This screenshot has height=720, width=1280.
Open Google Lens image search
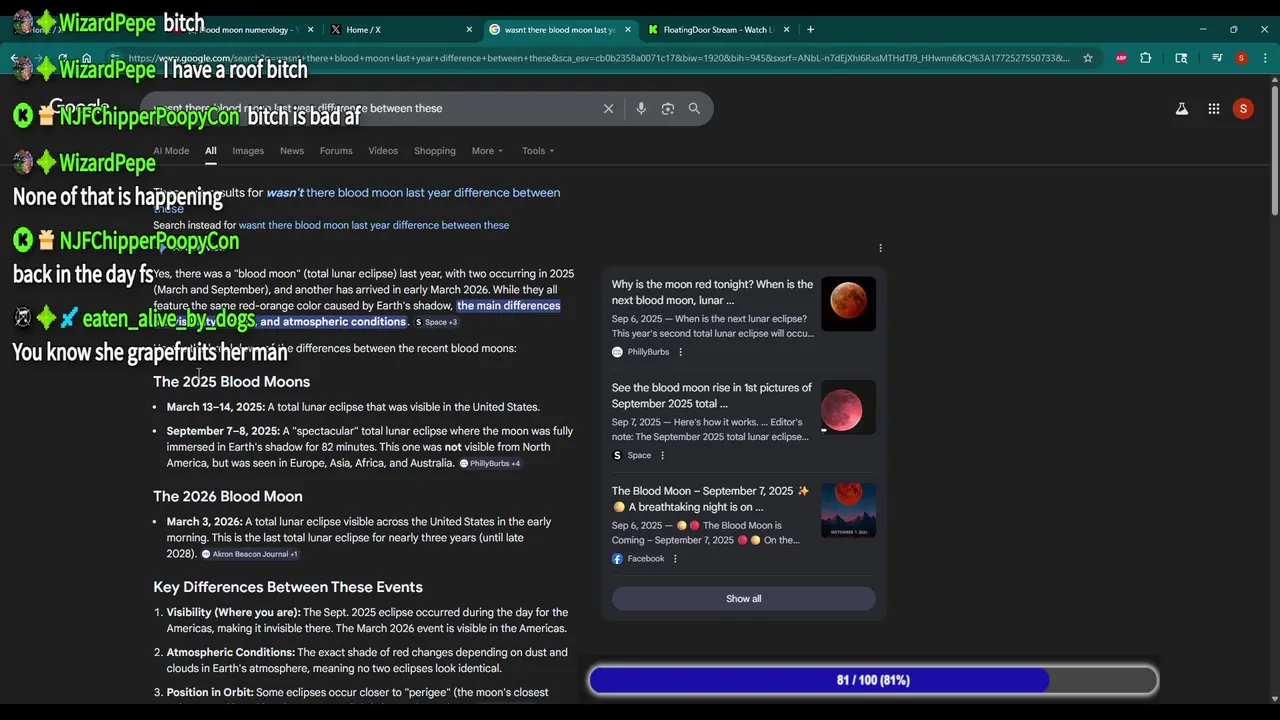(668, 108)
